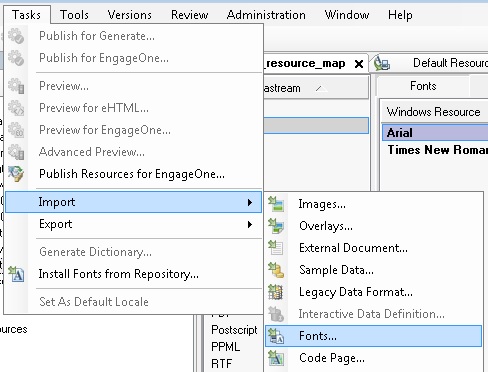Select the RTF list entry

(x=222, y=363)
